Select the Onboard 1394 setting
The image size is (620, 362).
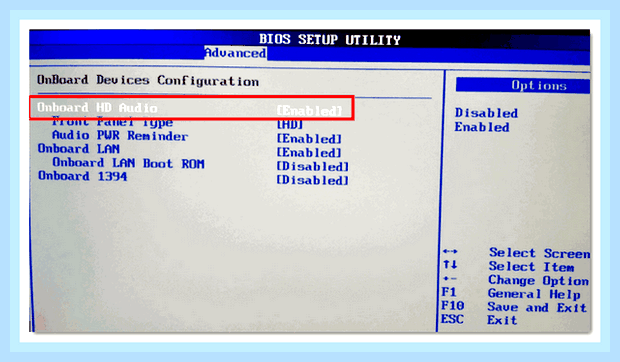pyautogui.click(x=82, y=176)
